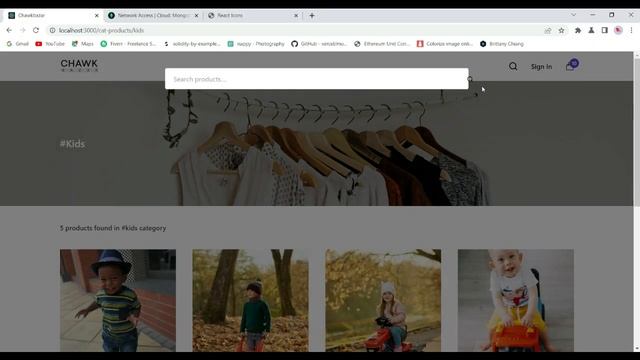The width and height of the screenshot is (640, 360).
Task: Open the GitHub bookmark
Action: (x=319, y=44)
